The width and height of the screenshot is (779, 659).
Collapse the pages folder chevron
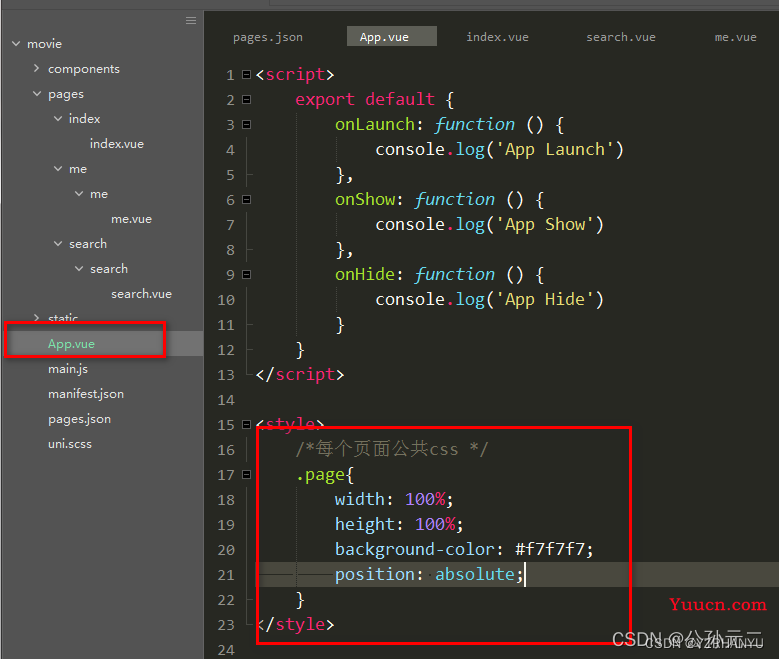37,93
